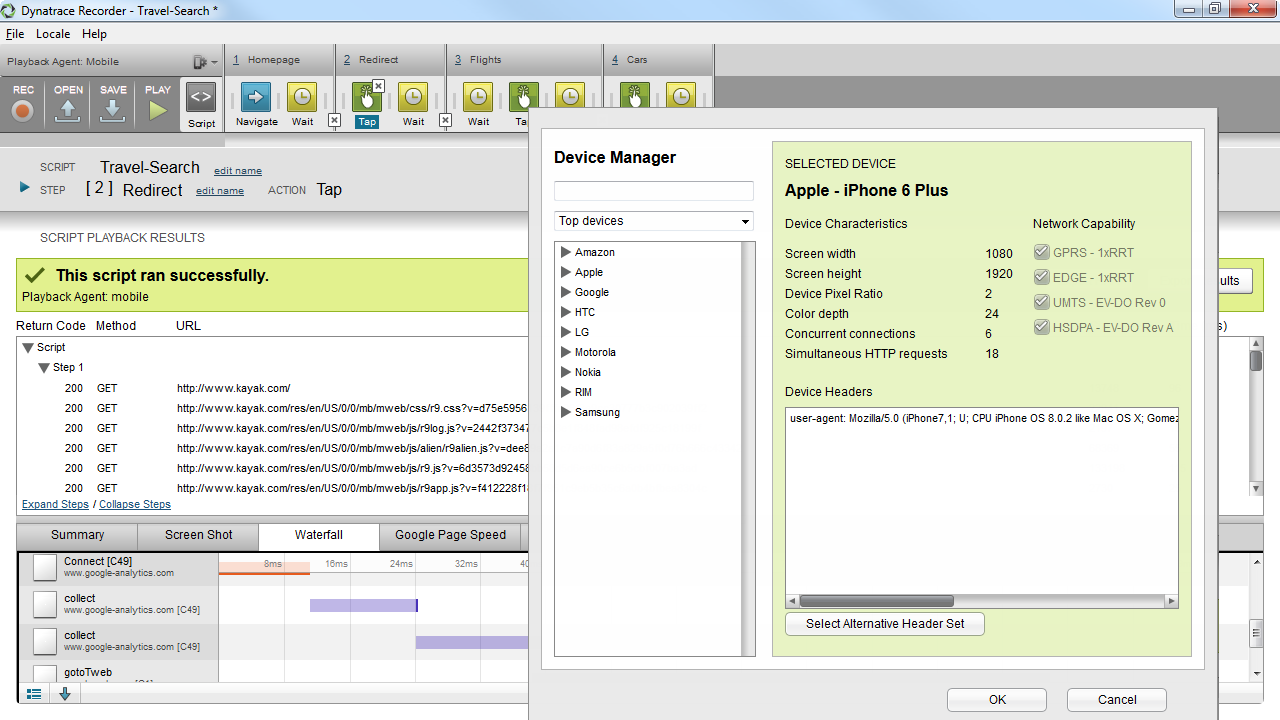This screenshot has height=720, width=1280.
Task: Expand the Samsung device group
Action: (566, 412)
